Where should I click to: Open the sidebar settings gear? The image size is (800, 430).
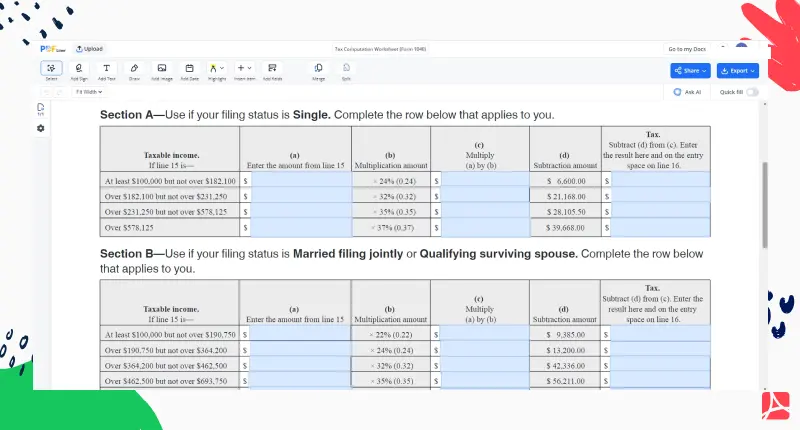point(41,129)
